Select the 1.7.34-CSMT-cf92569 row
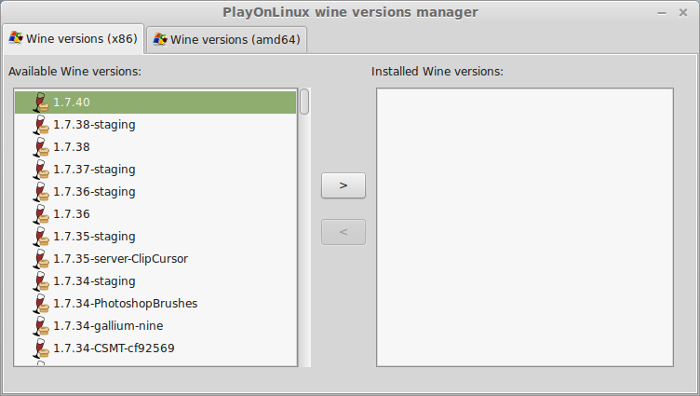The height and width of the screenshot is (396, 700). (x=155, y=348)
